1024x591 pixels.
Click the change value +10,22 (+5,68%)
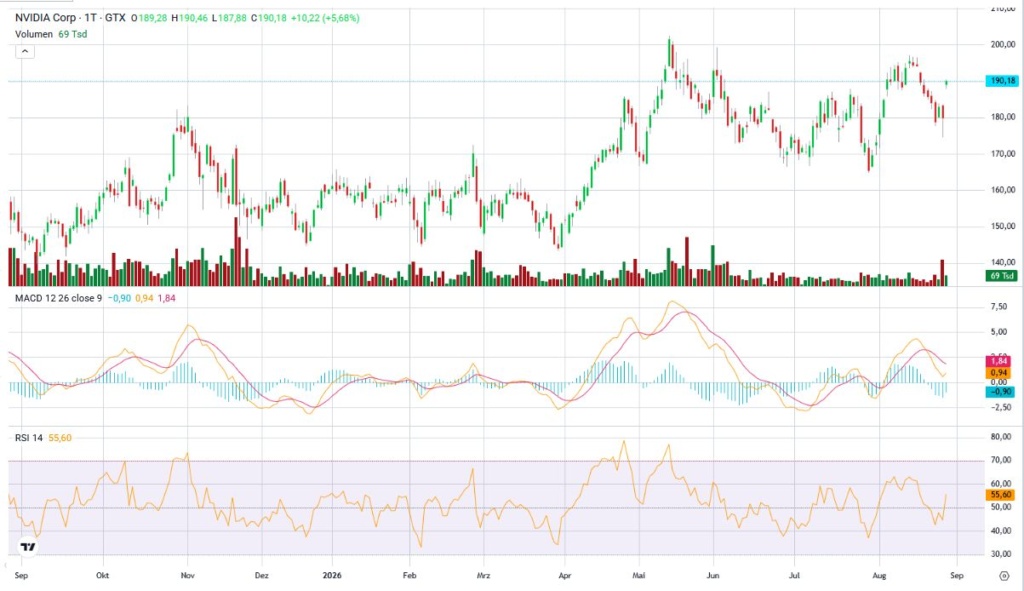[325, 18]
